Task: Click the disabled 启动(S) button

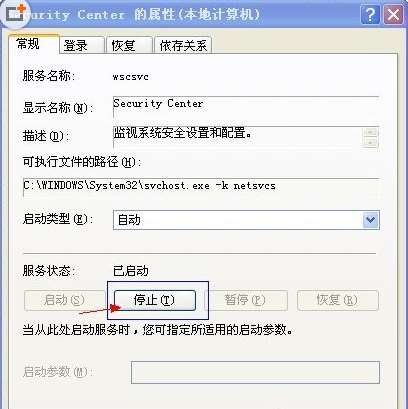Action: pyautogui.click(x=64, y=300)
